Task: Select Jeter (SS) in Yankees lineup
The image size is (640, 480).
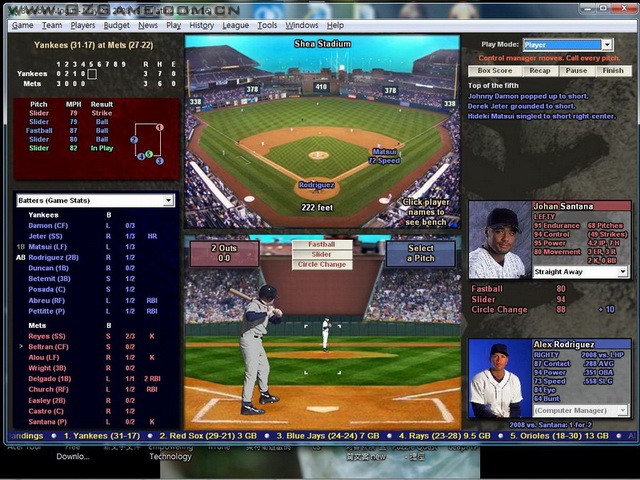Action: 45,236
